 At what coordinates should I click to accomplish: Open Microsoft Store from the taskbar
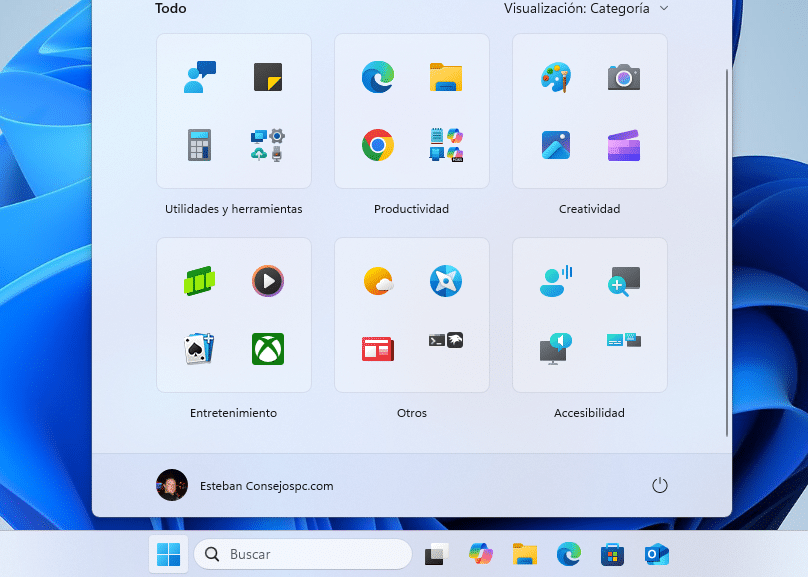pos(613,553)
